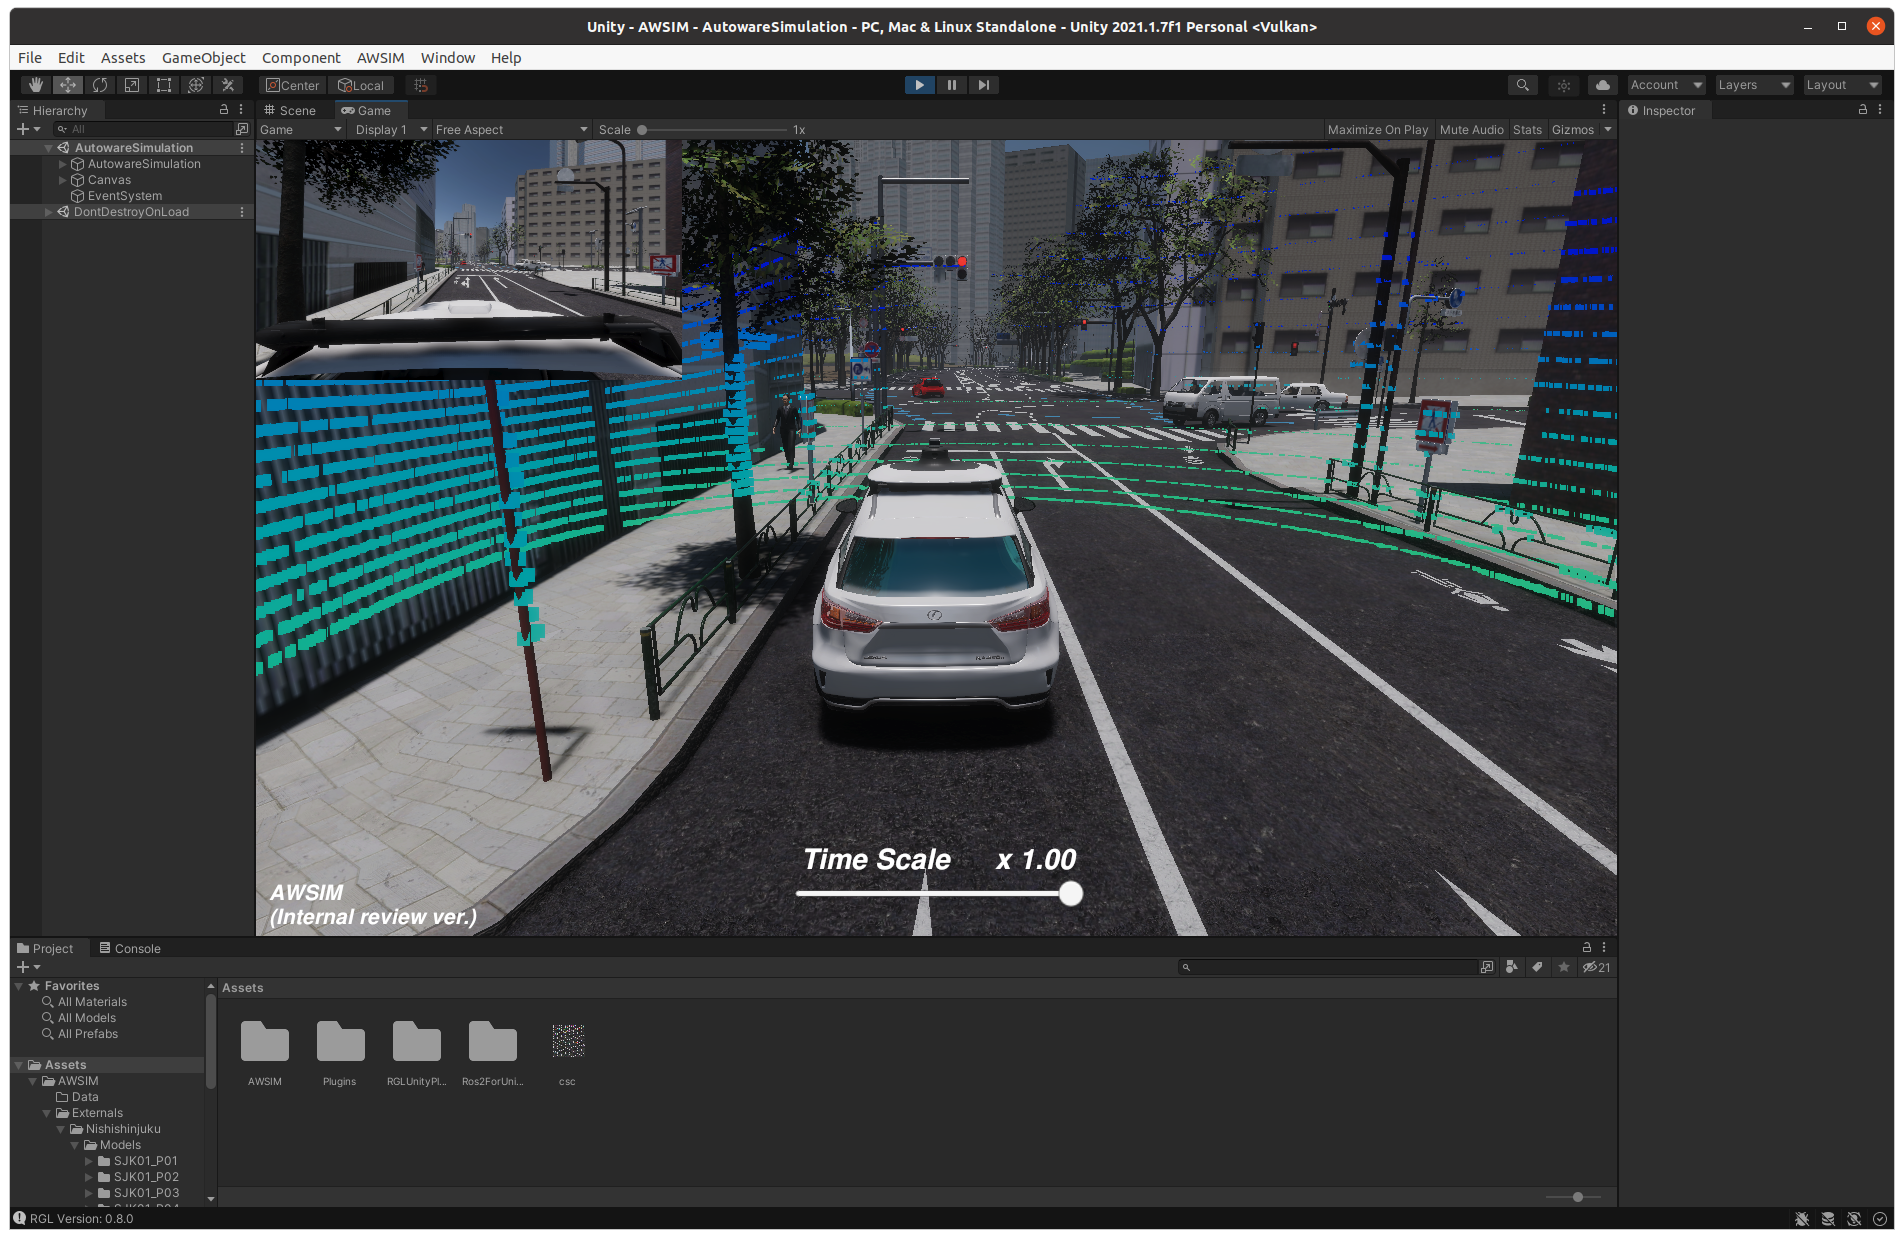
Task: Open Inspector panel kebab menu
Action: click(x=1880, y=110)
